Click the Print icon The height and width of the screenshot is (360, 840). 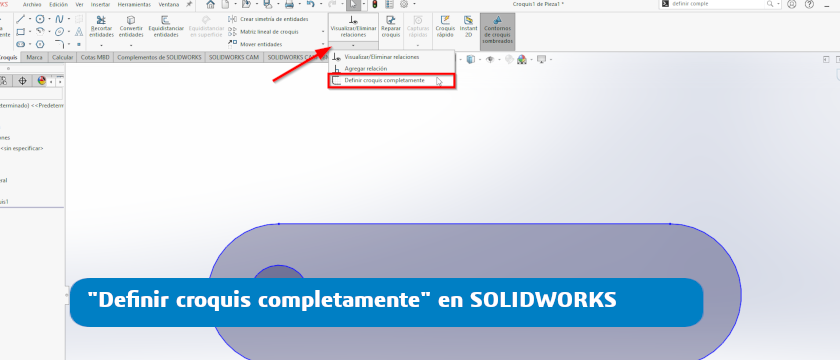pyautogui.click(x=289, y=4)
